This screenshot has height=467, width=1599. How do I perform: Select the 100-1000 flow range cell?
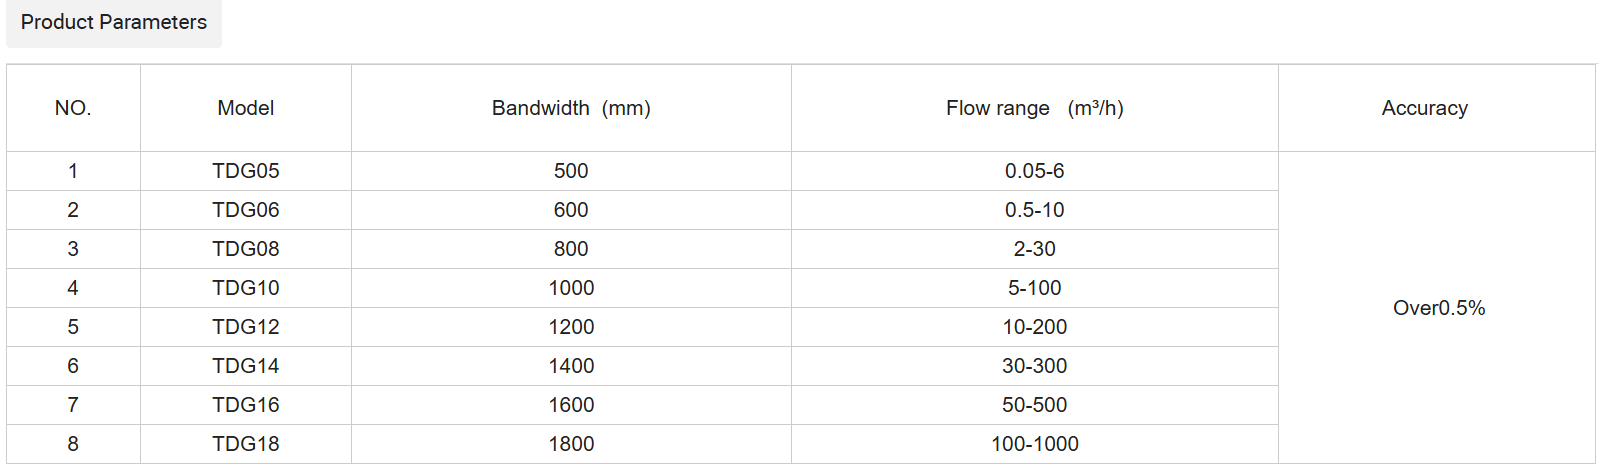(x=1034, y=444)
